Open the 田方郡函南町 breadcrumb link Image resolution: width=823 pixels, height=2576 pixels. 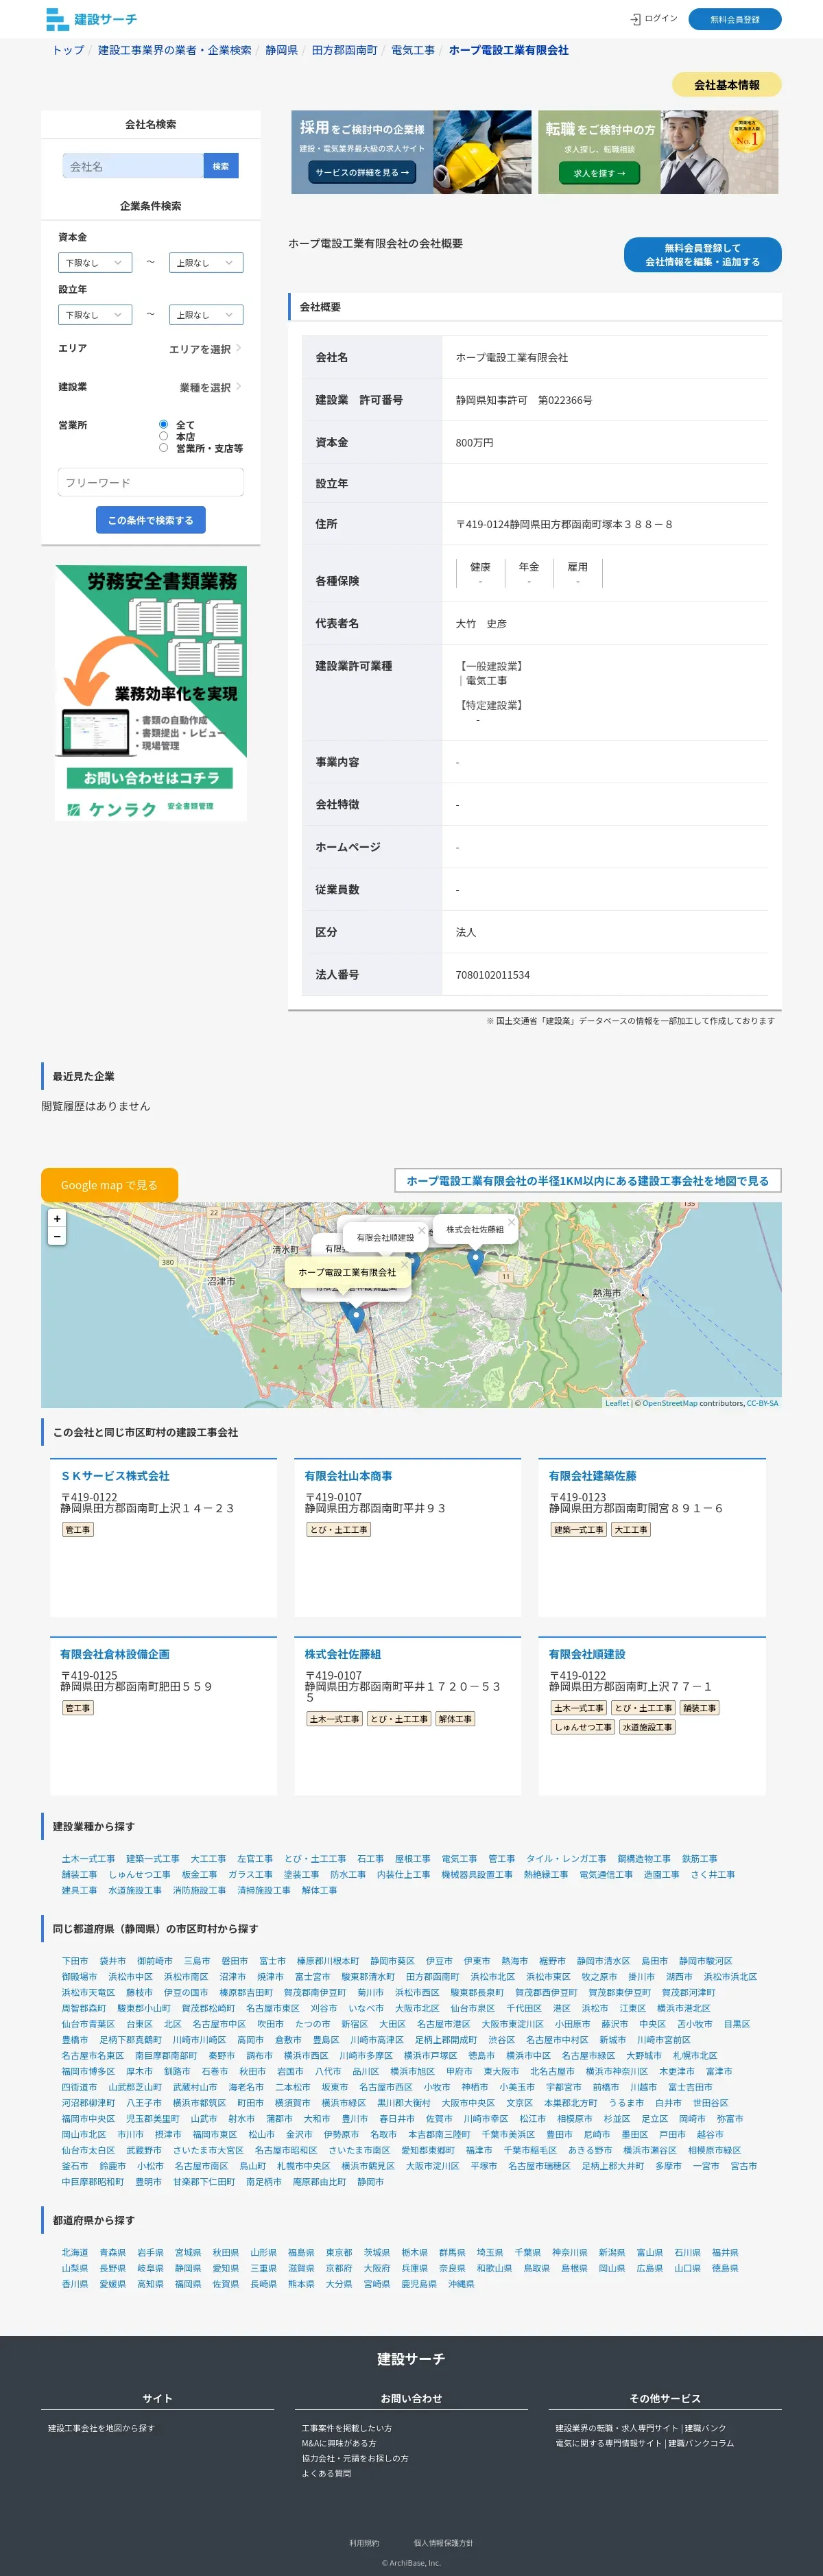point(345,50)
